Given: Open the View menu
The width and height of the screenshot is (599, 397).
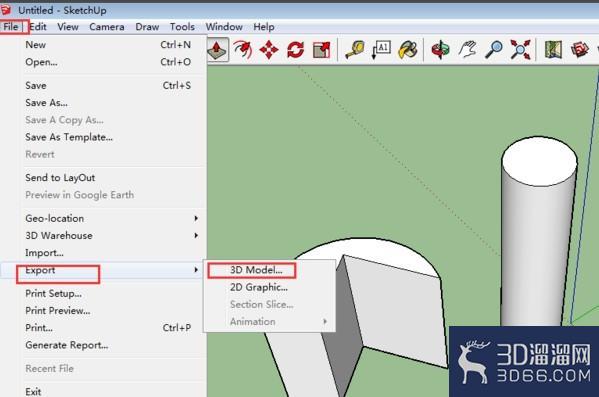Looking at the screenshot, I should tap(68, 27).
